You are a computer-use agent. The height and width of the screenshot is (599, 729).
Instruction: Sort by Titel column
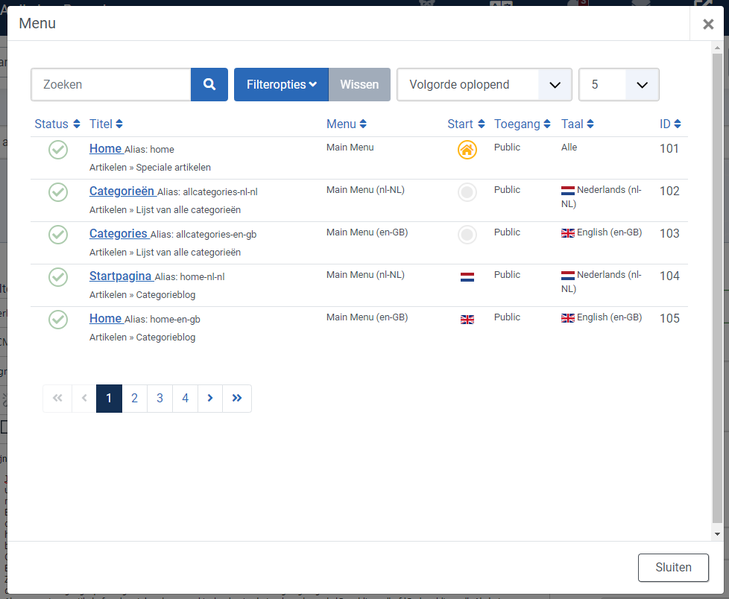[106, 124]
